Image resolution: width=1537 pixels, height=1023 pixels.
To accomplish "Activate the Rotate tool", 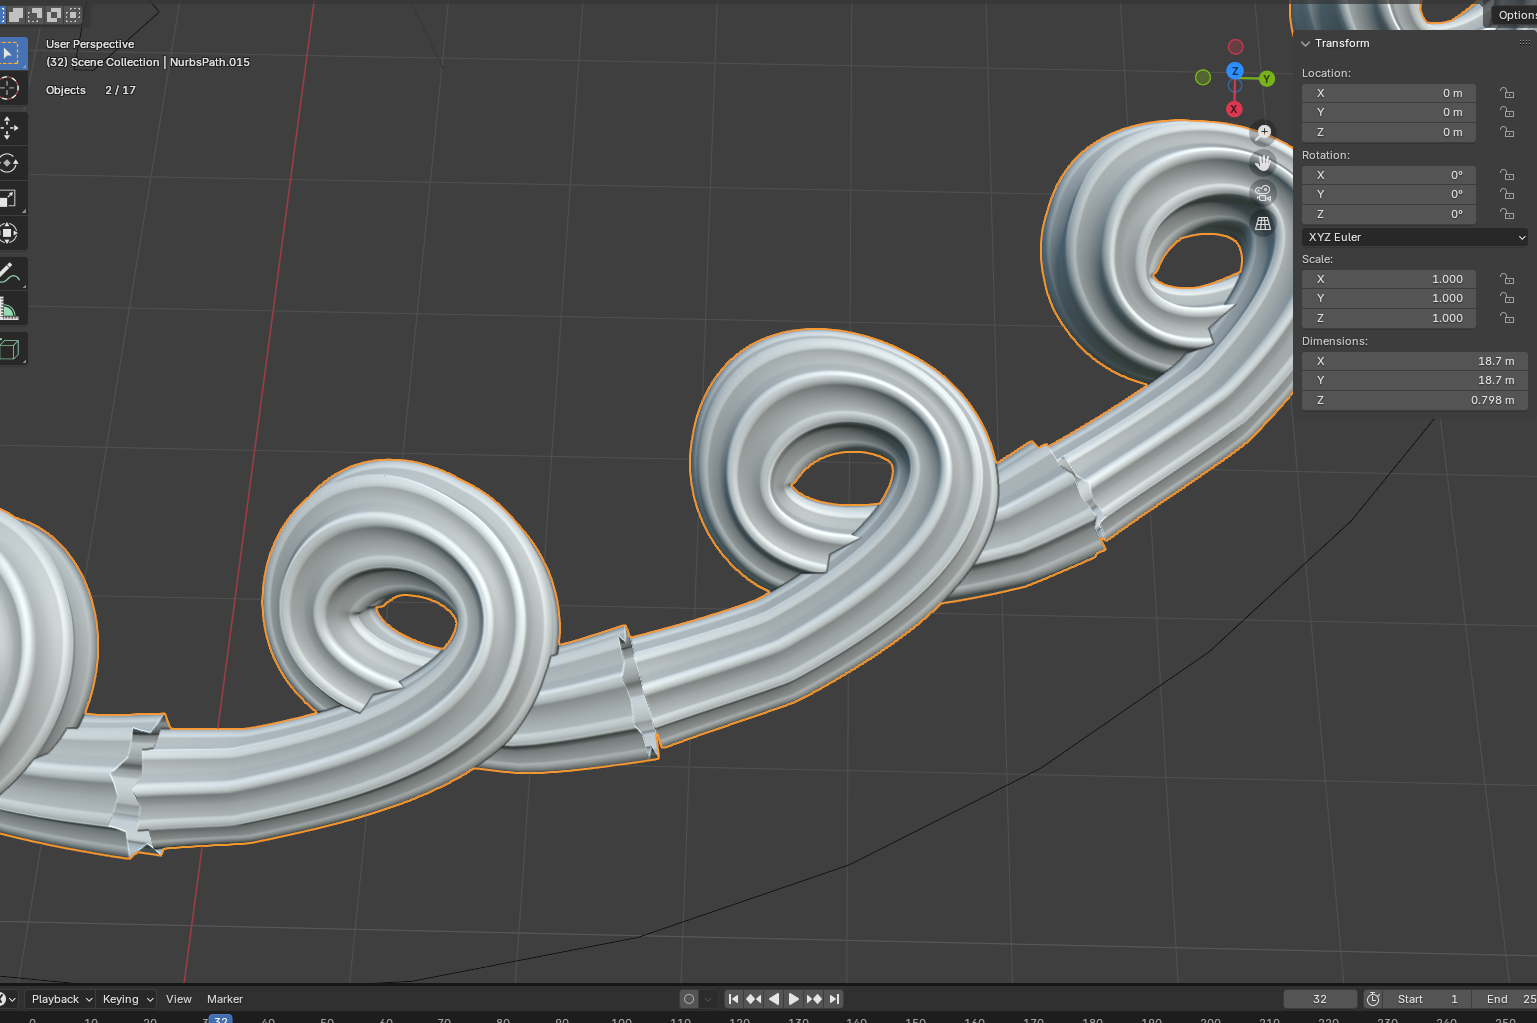I will (9, 163).
